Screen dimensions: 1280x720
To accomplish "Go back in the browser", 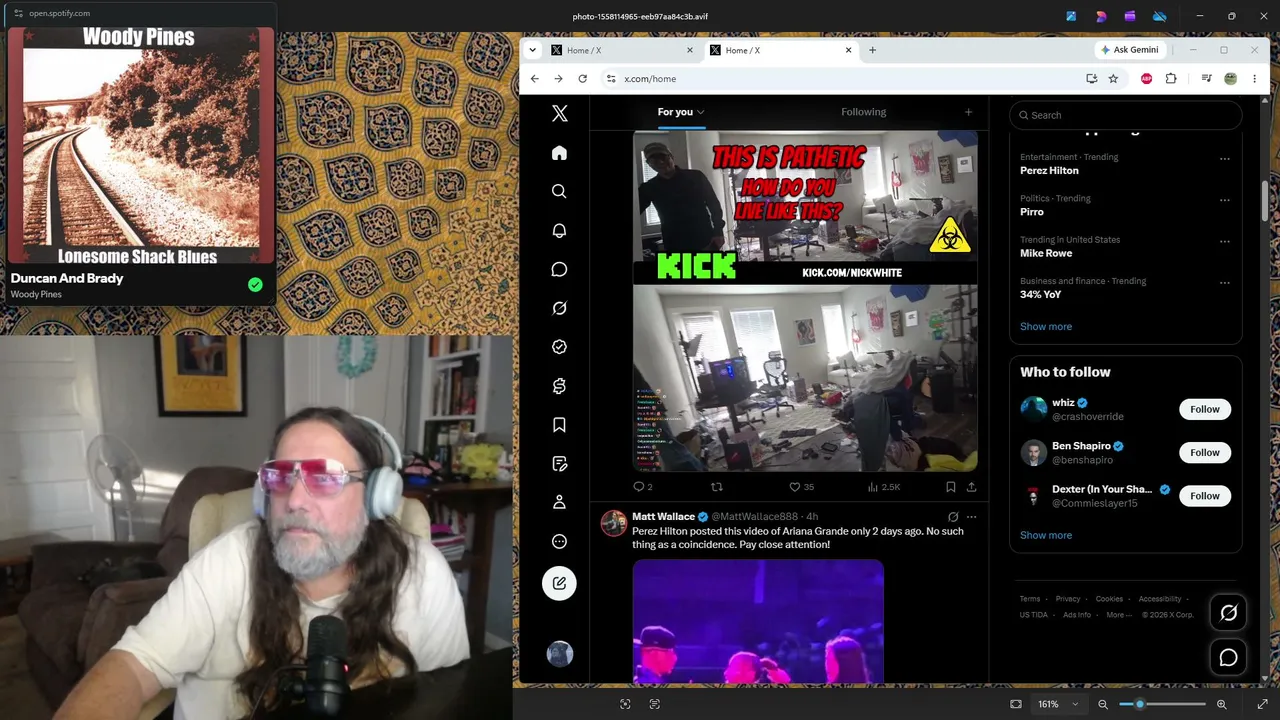I will [534, 79].
